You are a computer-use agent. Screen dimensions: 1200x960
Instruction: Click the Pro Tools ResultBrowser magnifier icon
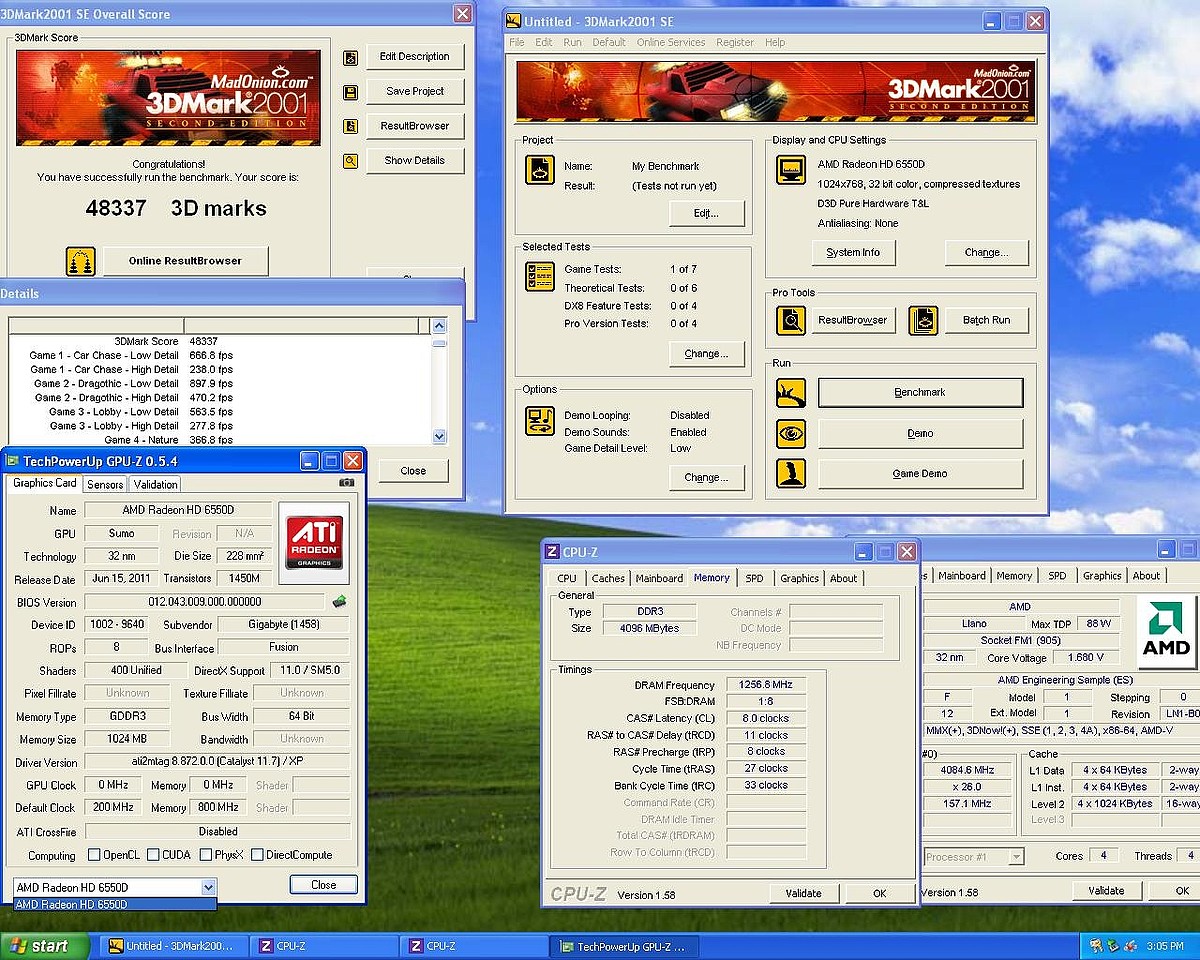pyautogui.click(x=791, y=320)
